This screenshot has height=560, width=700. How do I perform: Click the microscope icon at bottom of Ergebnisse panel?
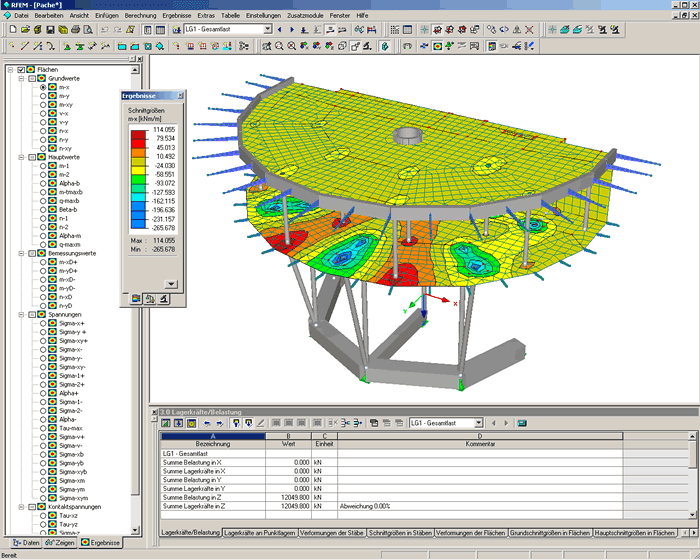coord(164,299)
